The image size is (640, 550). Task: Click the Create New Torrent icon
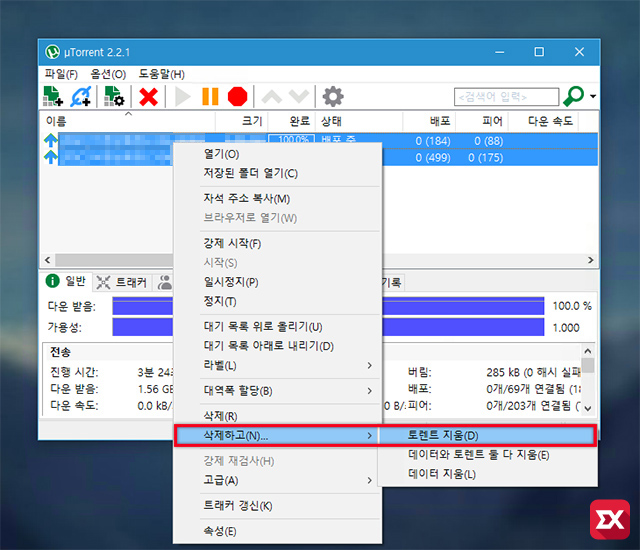click(114, 96)
